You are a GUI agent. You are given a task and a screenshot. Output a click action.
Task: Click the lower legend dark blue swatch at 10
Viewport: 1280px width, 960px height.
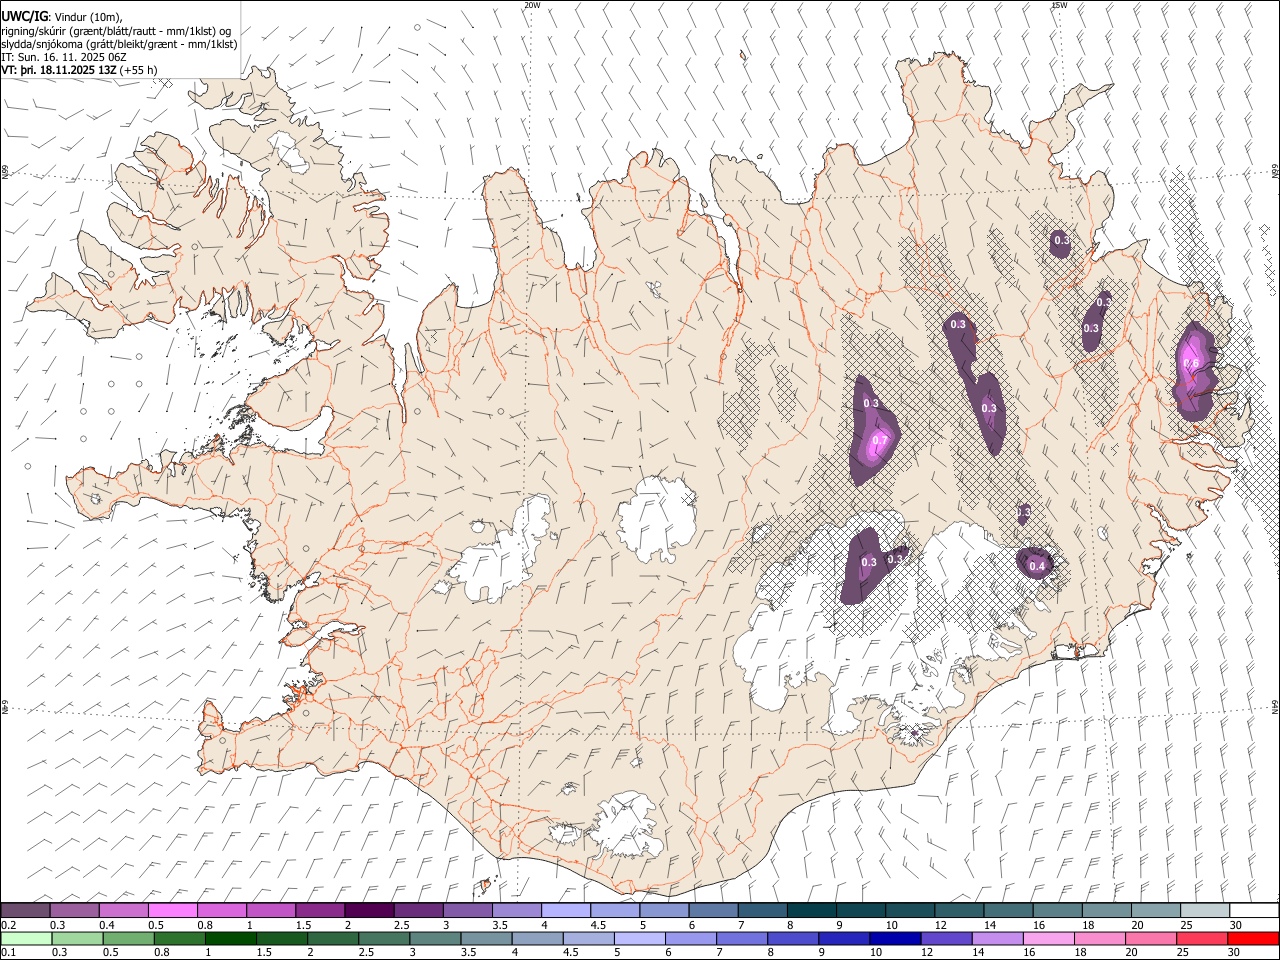[894, 939]
